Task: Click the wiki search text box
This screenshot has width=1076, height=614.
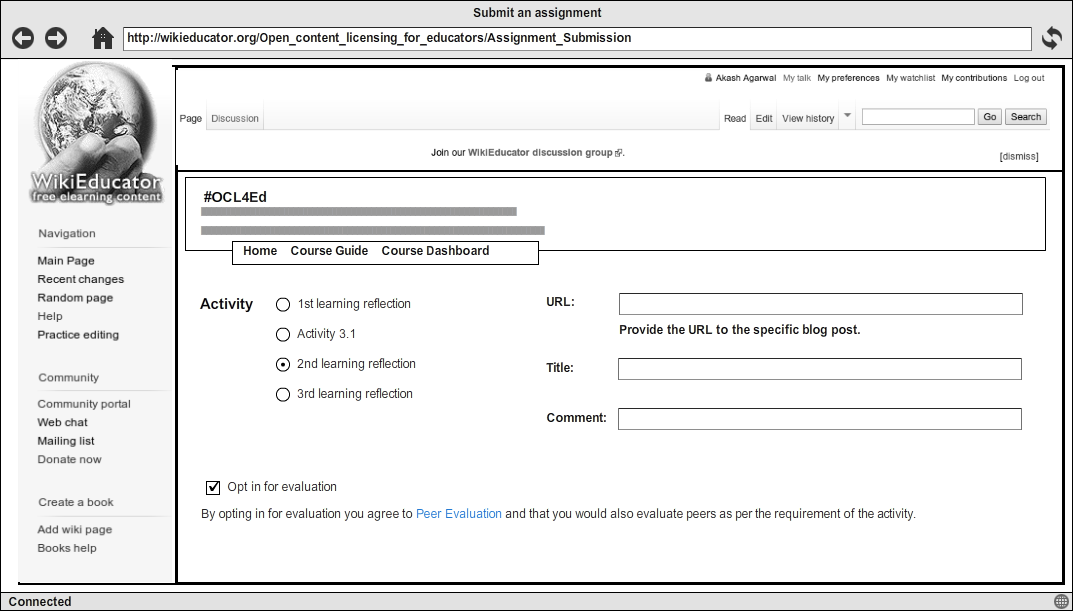Action: [x=918, y=117]
